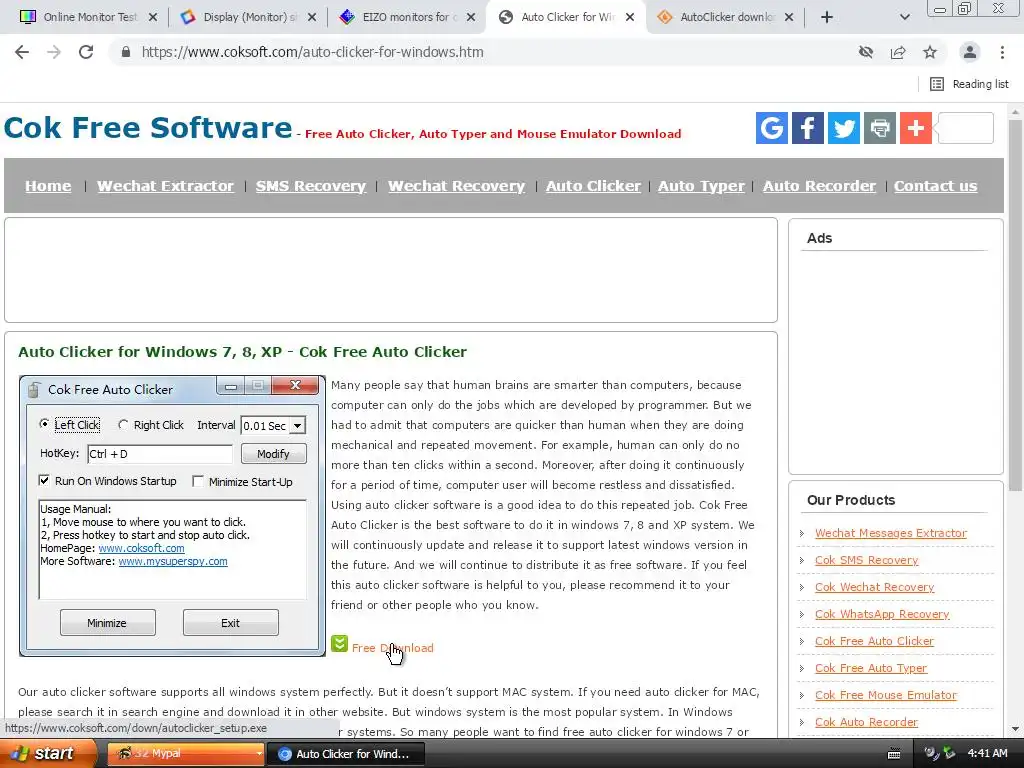Click www.mysuperspy.com in usage manual
This screenshot has height=768, width=1024.
173,562
